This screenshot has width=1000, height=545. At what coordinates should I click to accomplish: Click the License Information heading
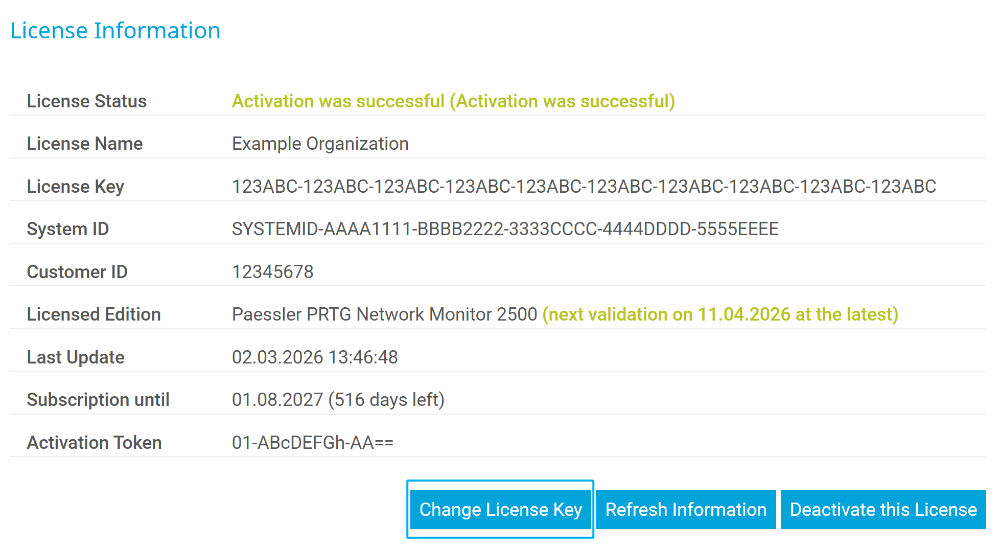115,31
